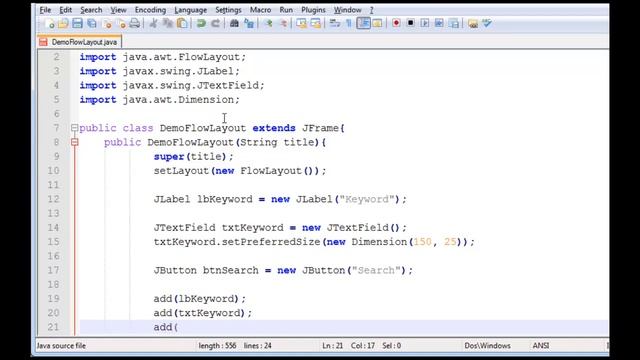640x360 pixels.
Task: Click "ANSI" encoding in the status bar
Action: (x=541, y=346)
